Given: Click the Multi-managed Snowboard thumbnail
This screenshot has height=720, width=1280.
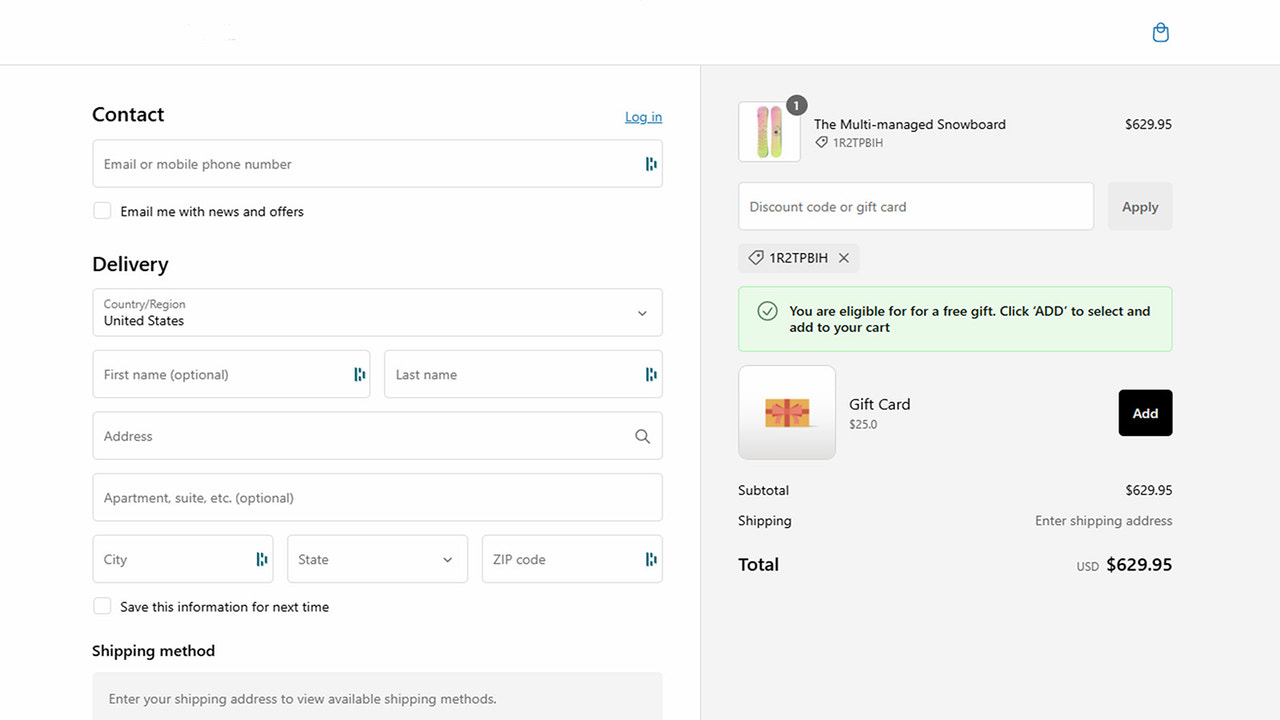Looking at the screenshot, I should [769, 132].
